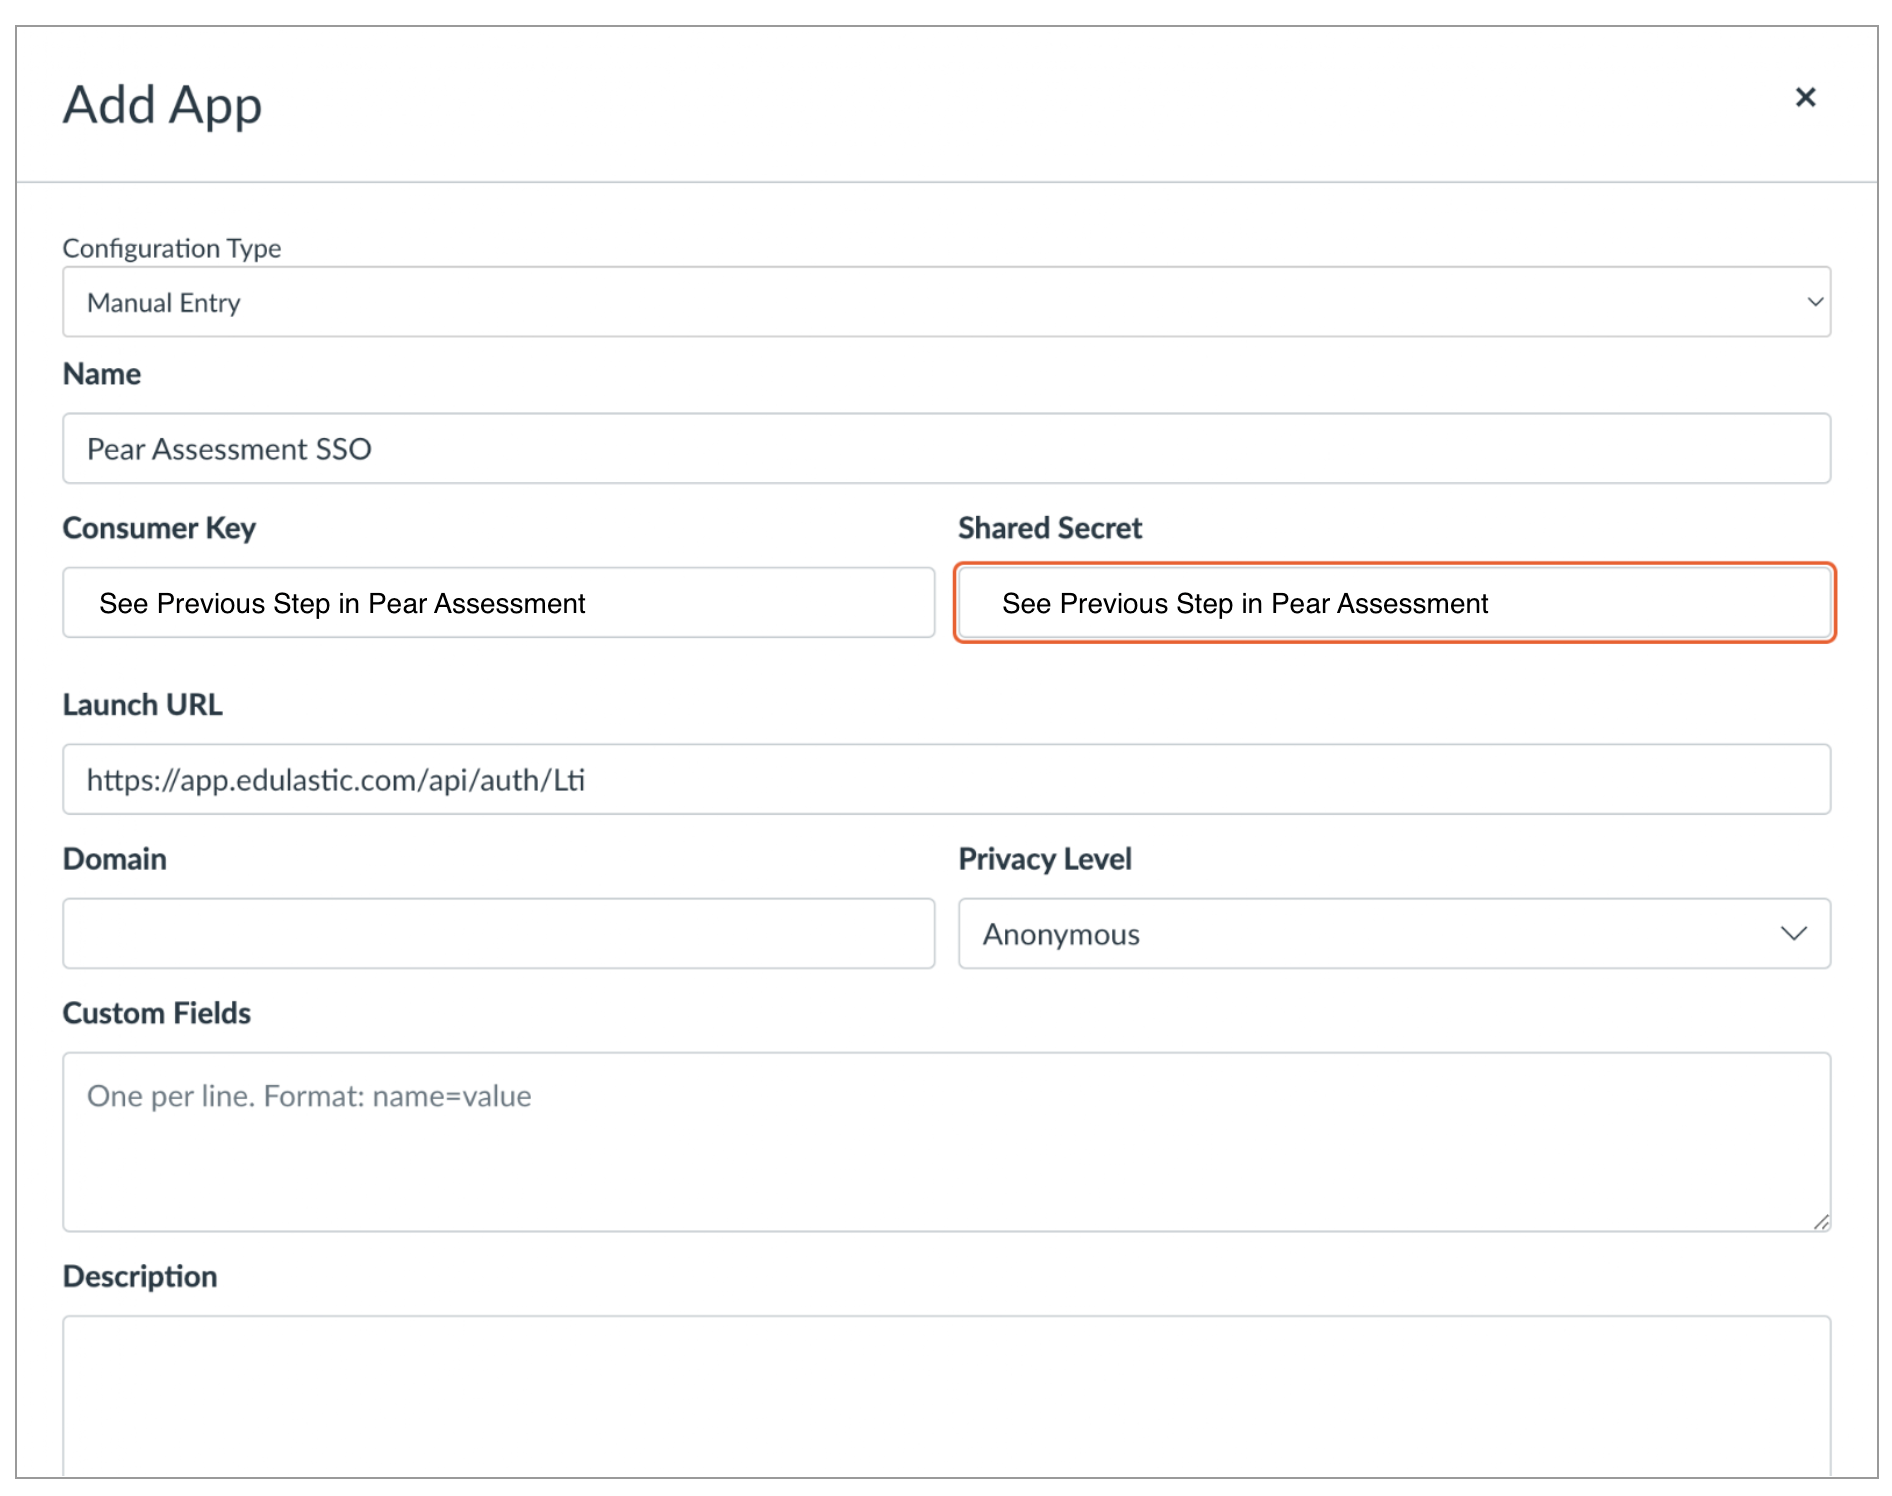This screenshot has width=1892, height=1496.
Task: Click the Custom Fields text area
Action: (946, 1142)
